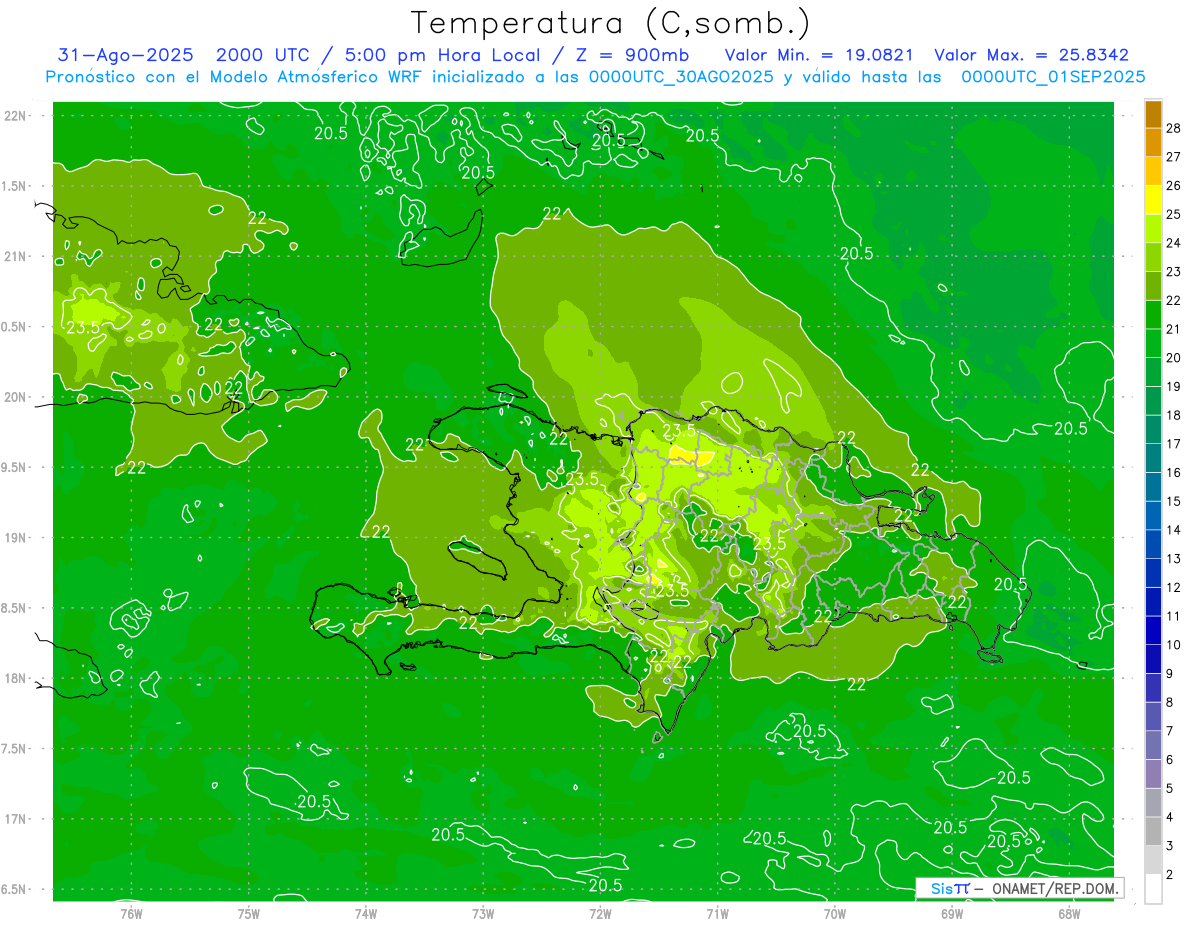Click colorbar label "15"
This screenshot has height=927, width=1200.
coord(1174,501)
